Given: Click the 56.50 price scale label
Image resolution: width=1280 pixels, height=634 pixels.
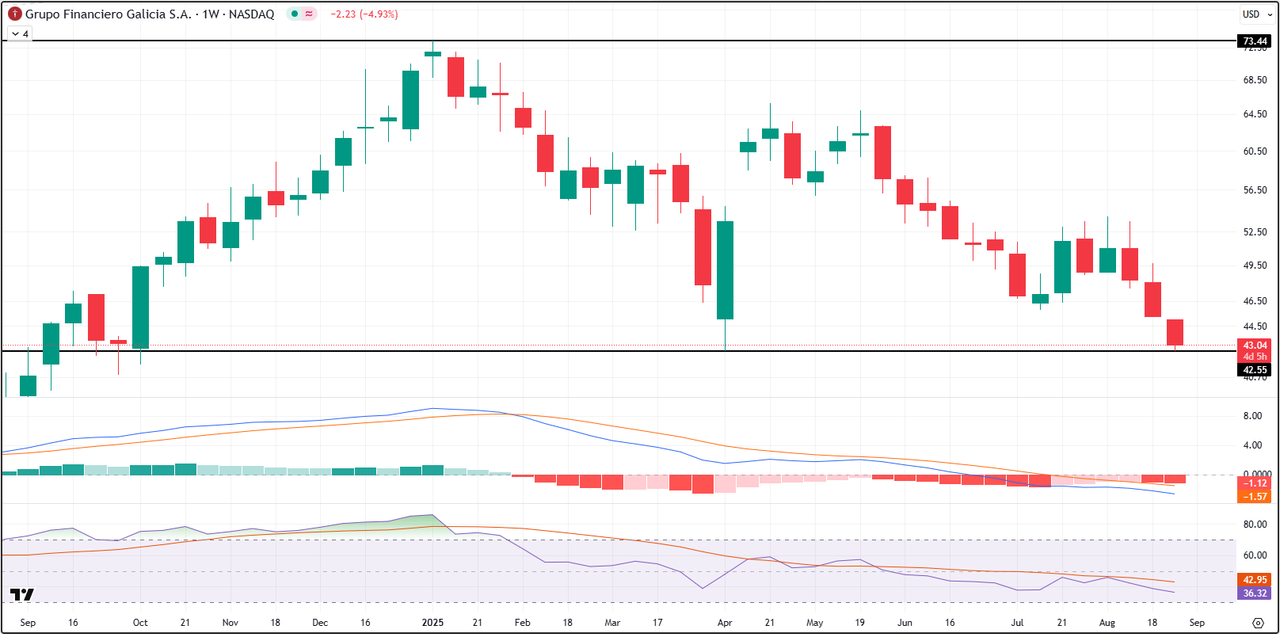Looking at the screenshot, I should coord(1253,189).
